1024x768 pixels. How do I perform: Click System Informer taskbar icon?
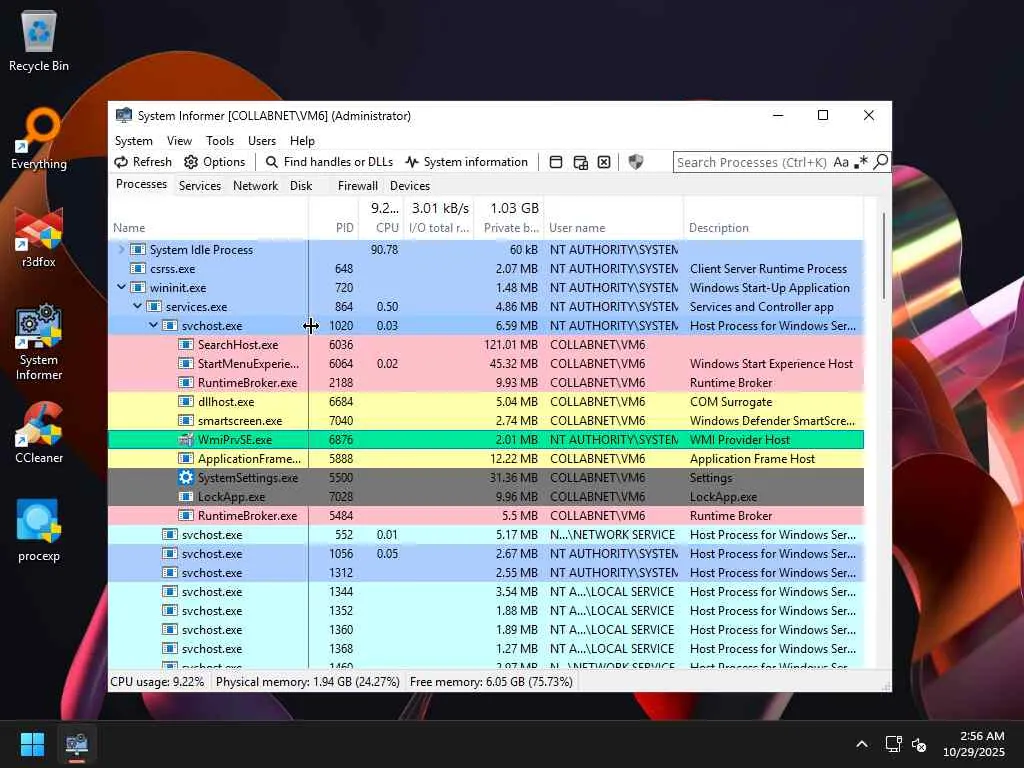[76, 745]
